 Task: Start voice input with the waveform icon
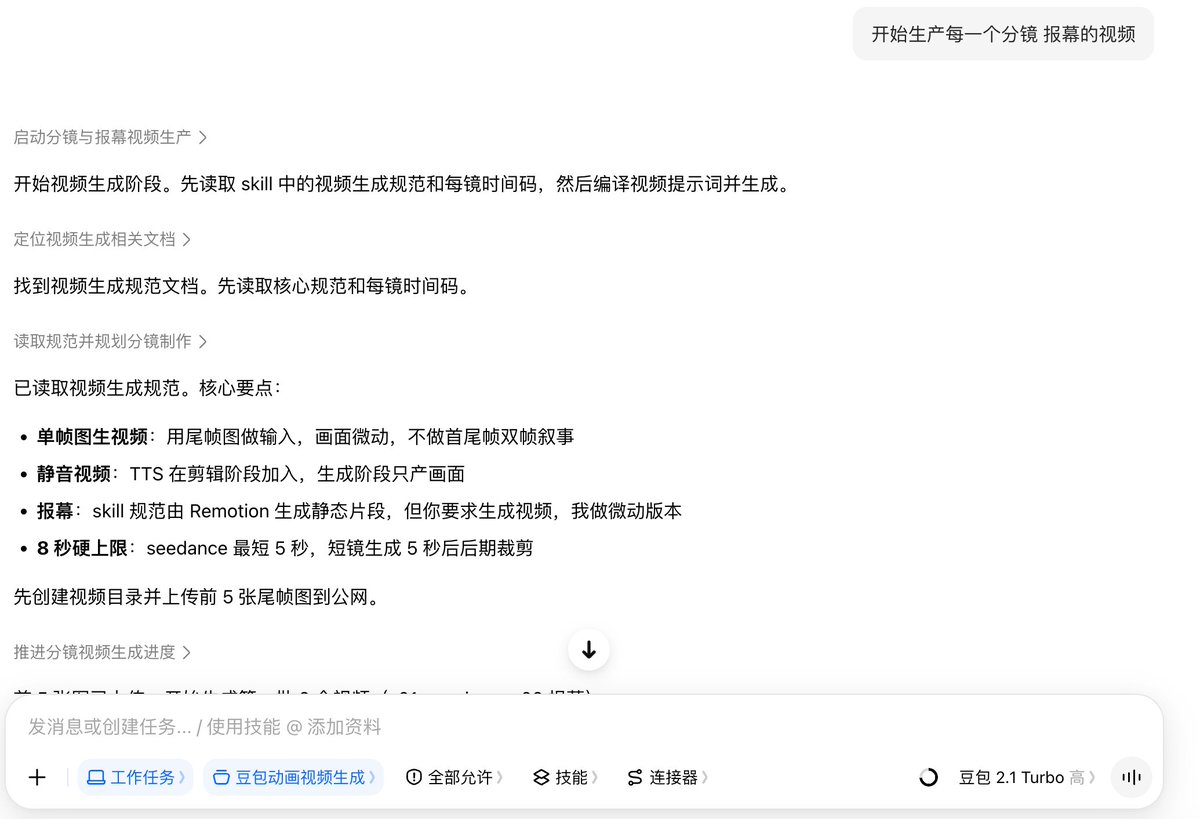[1132, 777]
